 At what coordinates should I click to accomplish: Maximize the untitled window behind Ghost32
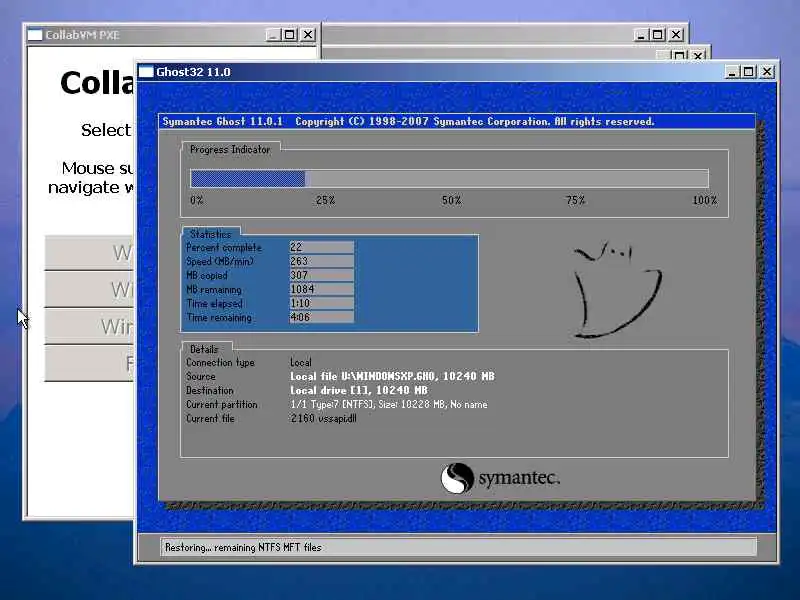click(x=658, y=35)
